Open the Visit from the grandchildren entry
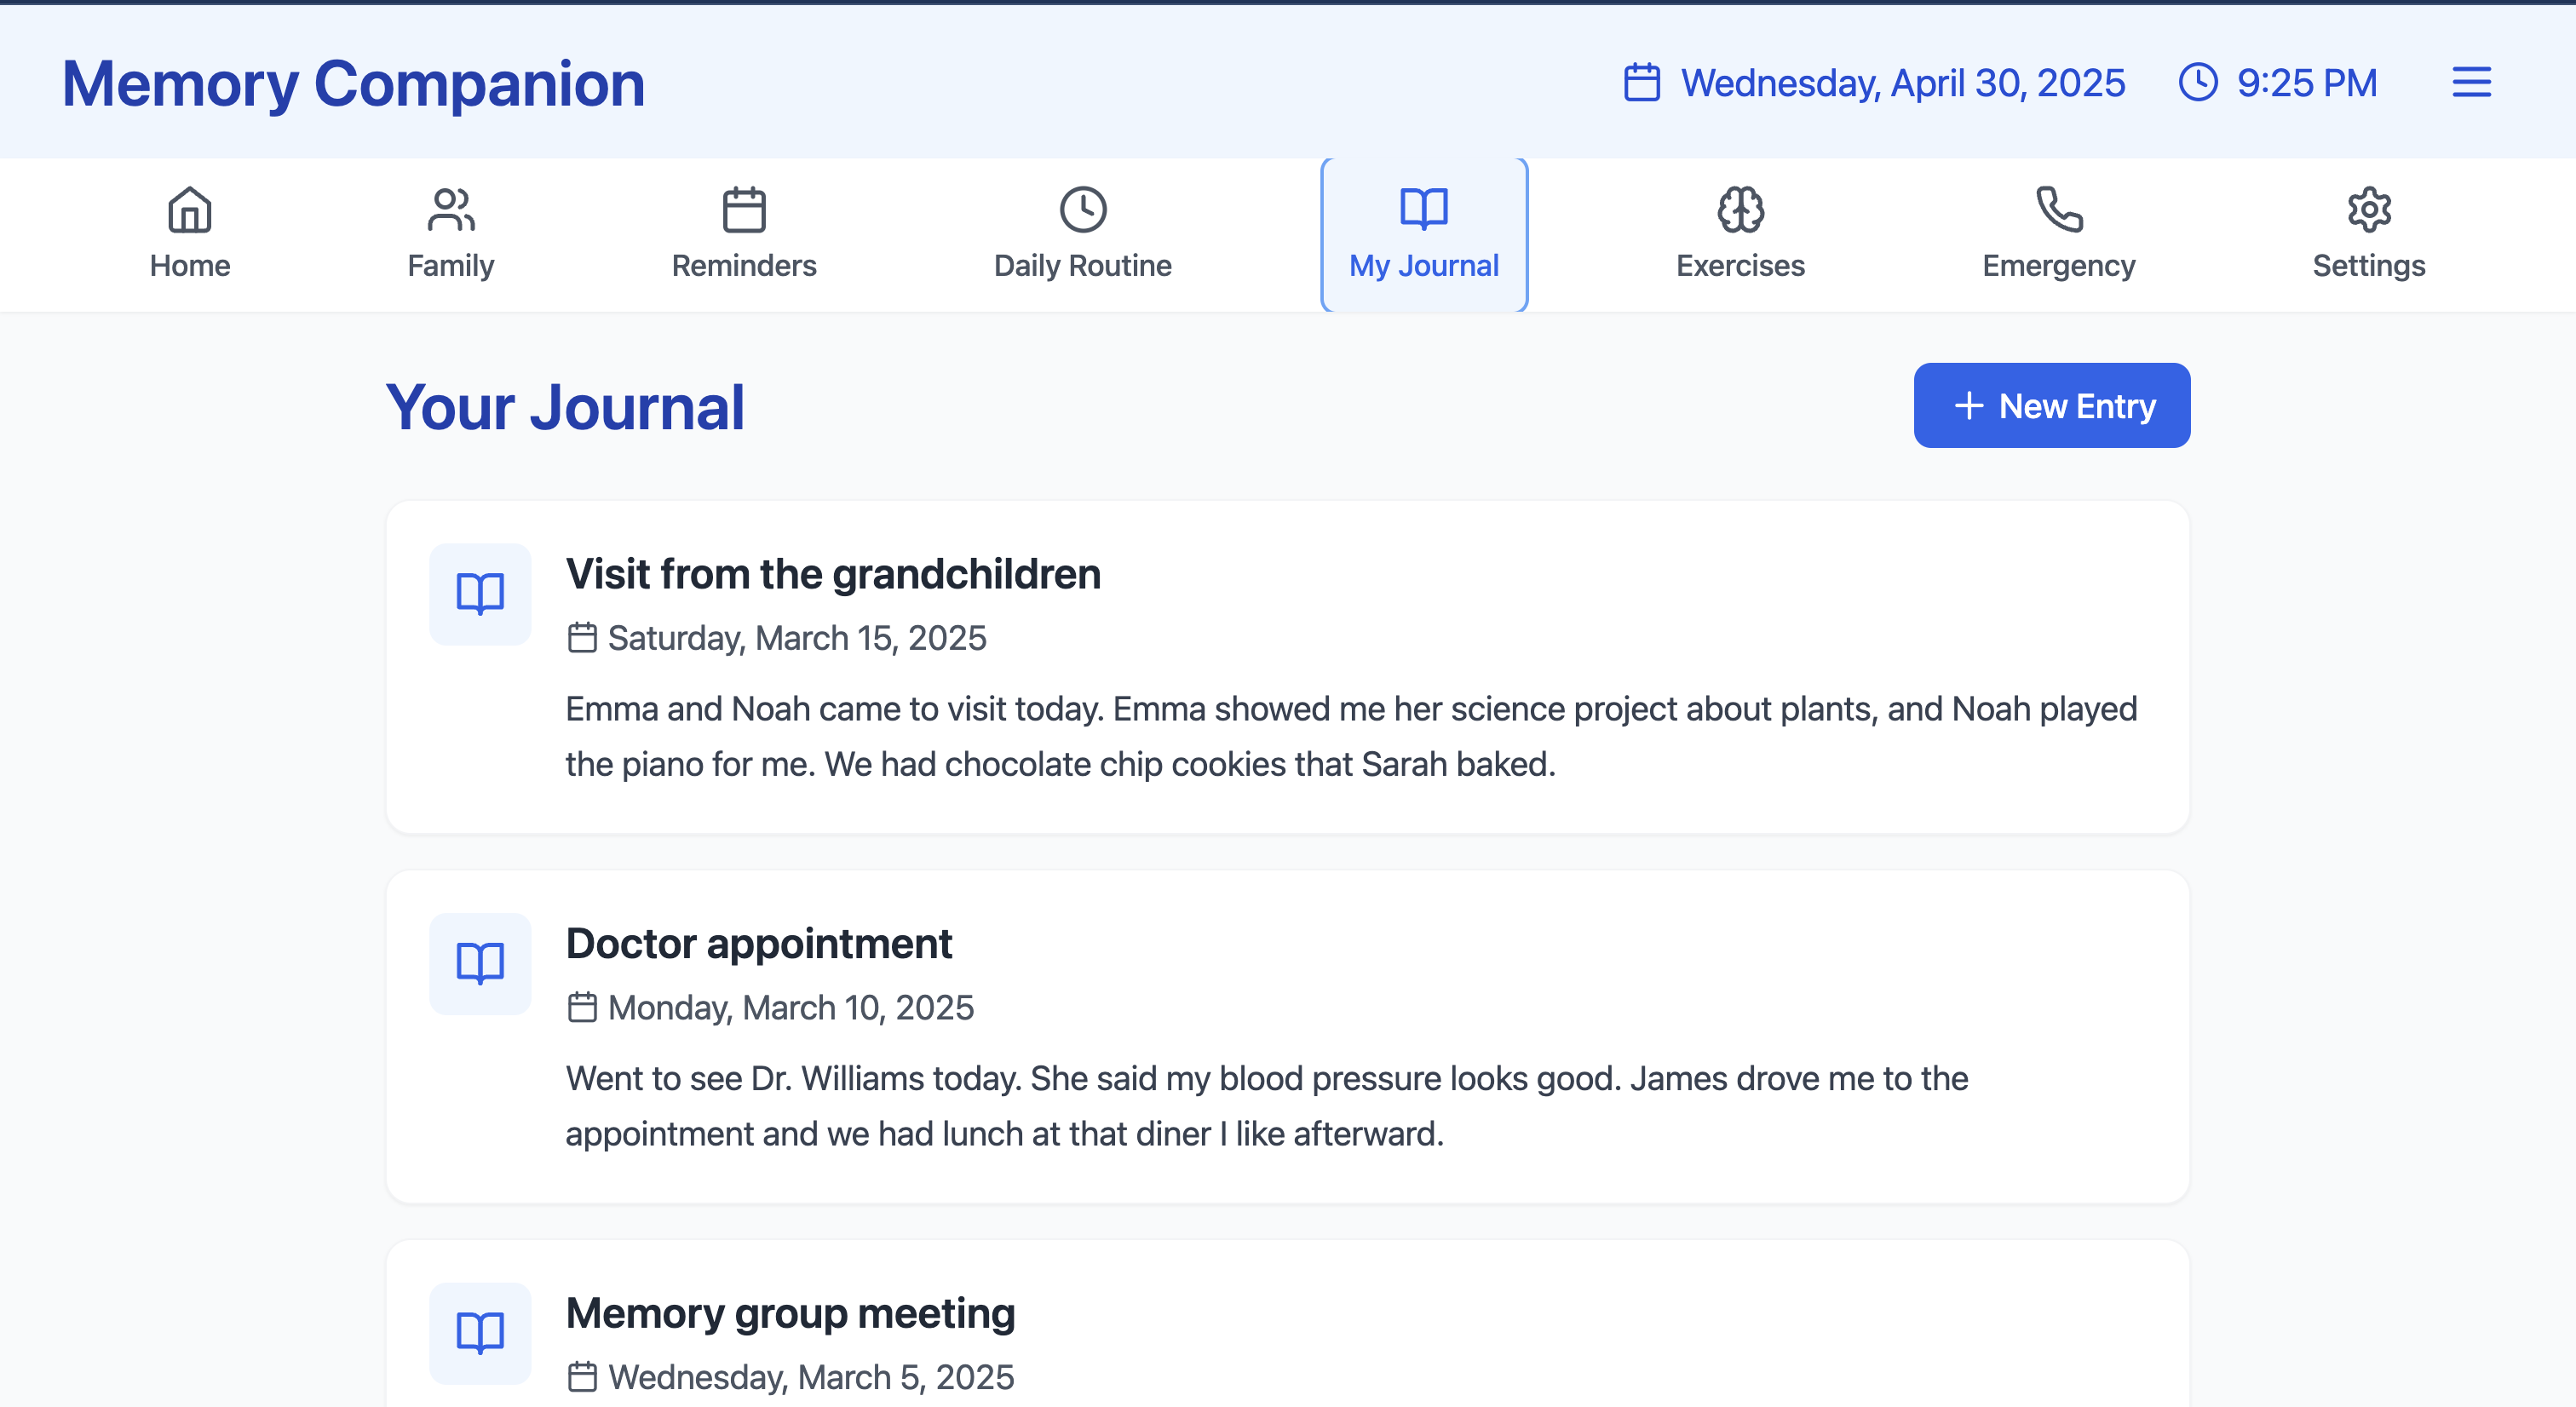Screen dimensions: 2576x1407 [833, 574]
